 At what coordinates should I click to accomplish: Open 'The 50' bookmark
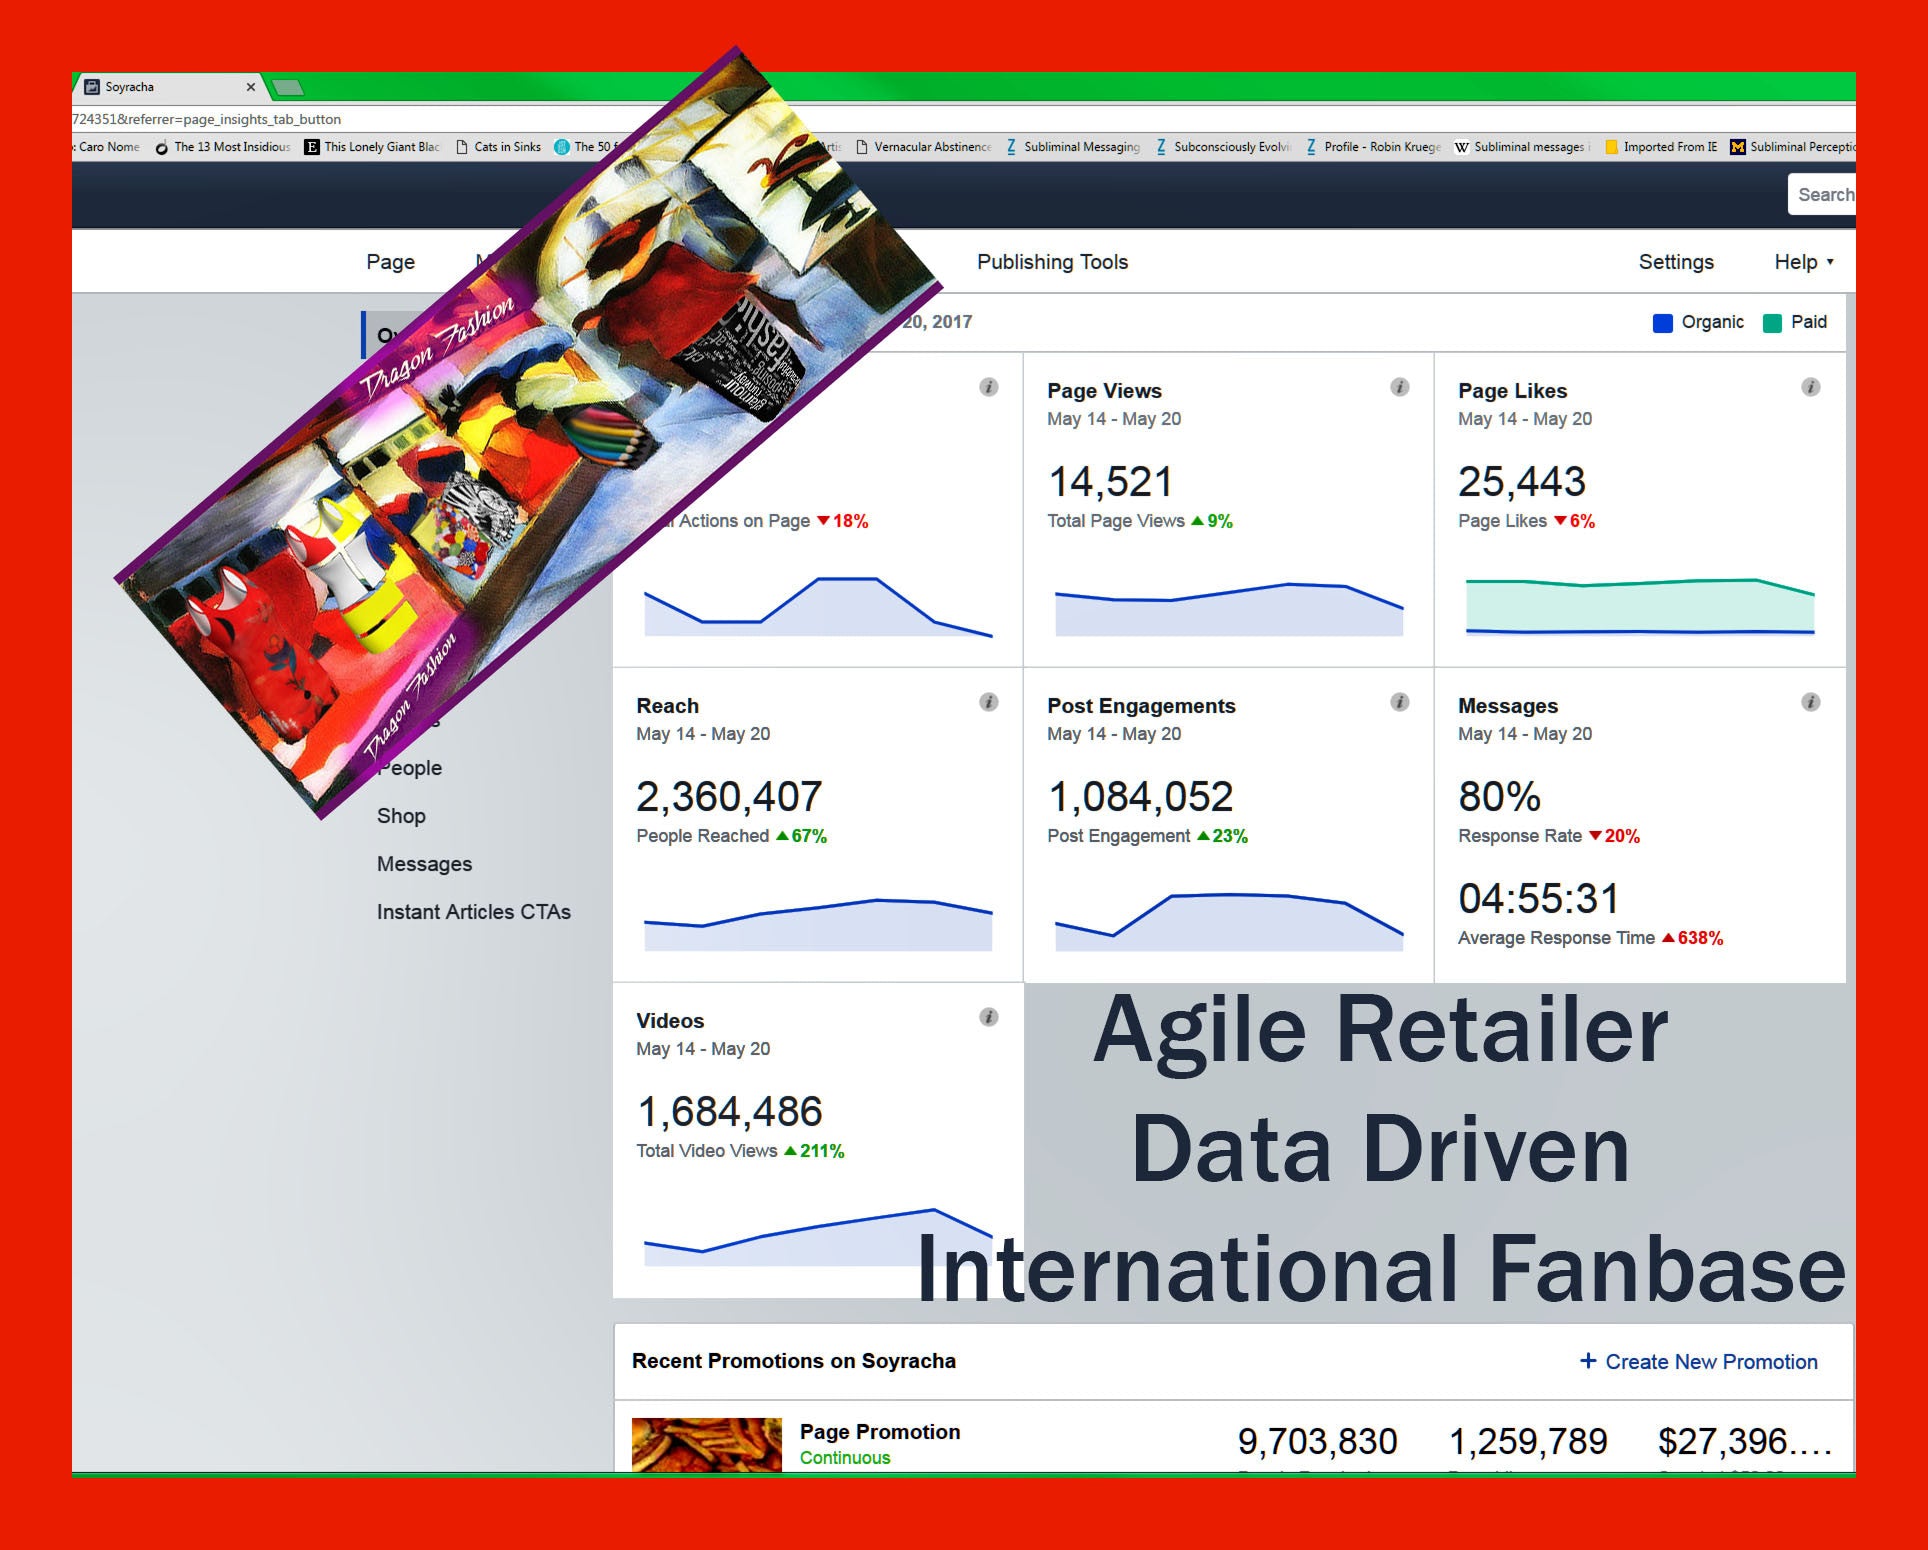tap(588, 147)
